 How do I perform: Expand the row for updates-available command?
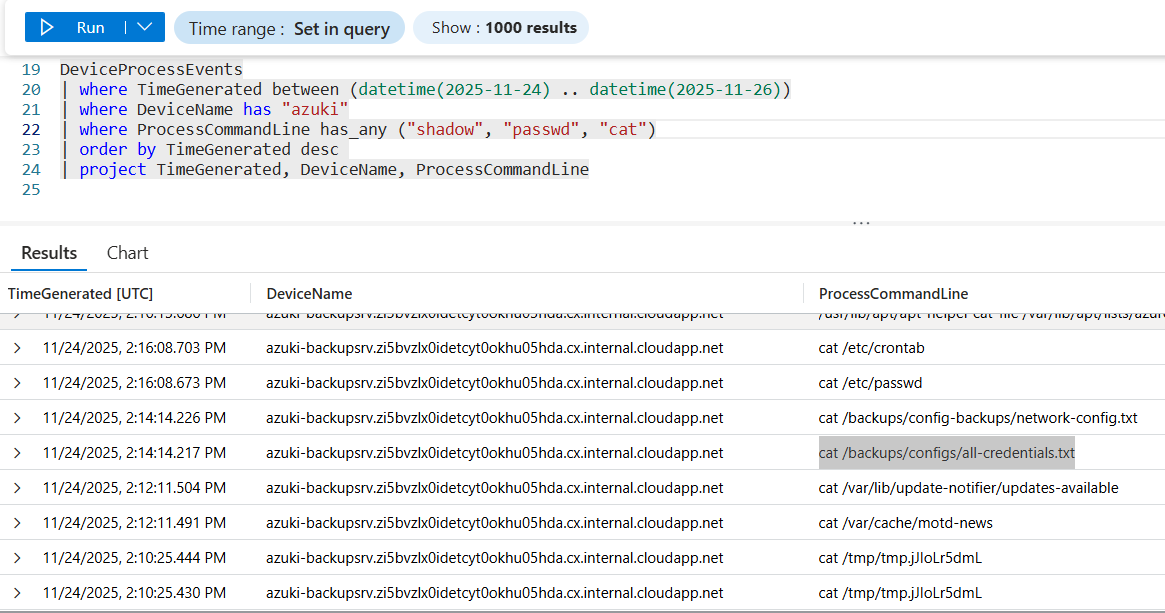pos(17,487)
